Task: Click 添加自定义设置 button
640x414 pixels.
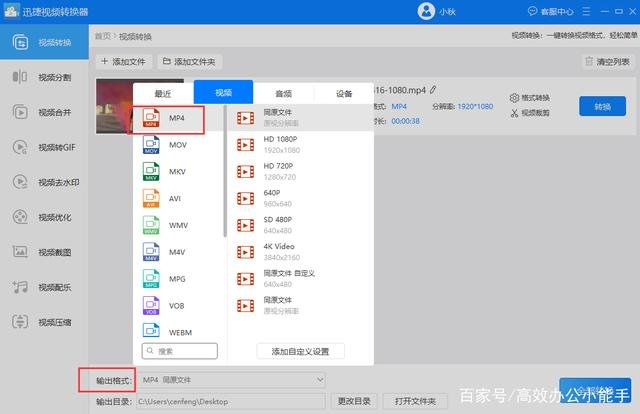Action: (300, 351)
